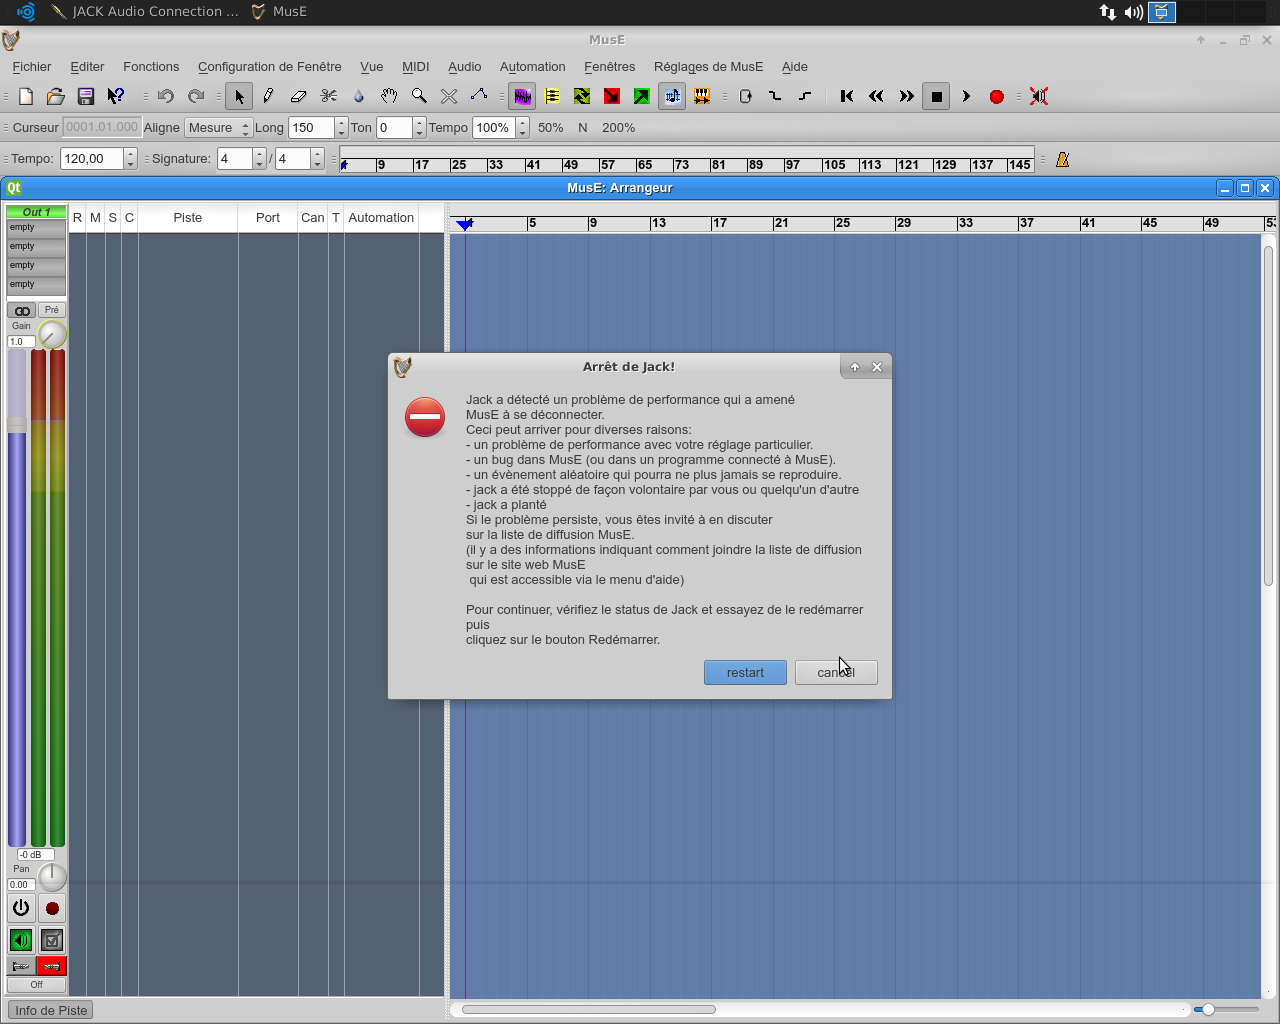Viewport: 1280px width, 1024px height.
Task: Toggle the stereo button on the Out 1 strip
Action: click(x=22, y=310)
